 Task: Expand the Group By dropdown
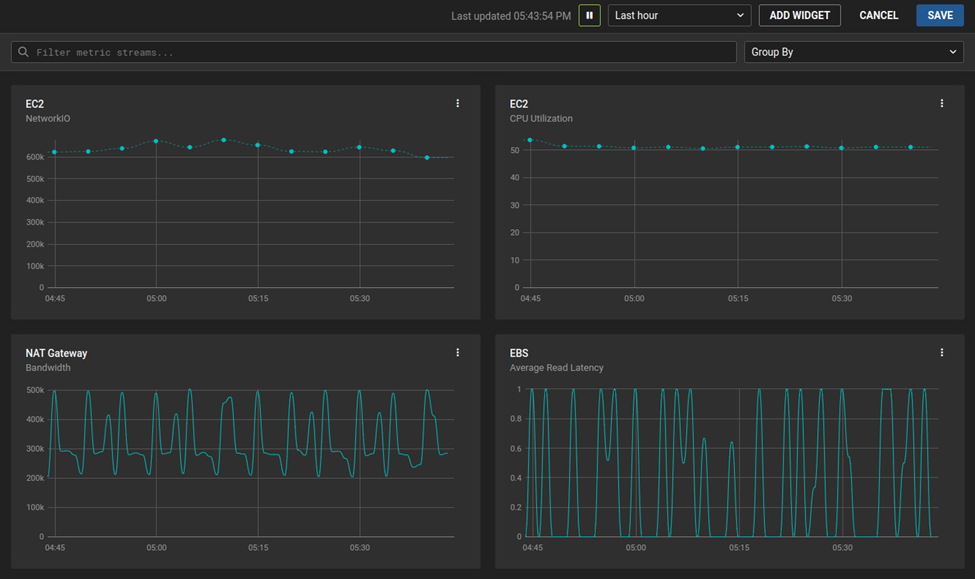point(854,52)
